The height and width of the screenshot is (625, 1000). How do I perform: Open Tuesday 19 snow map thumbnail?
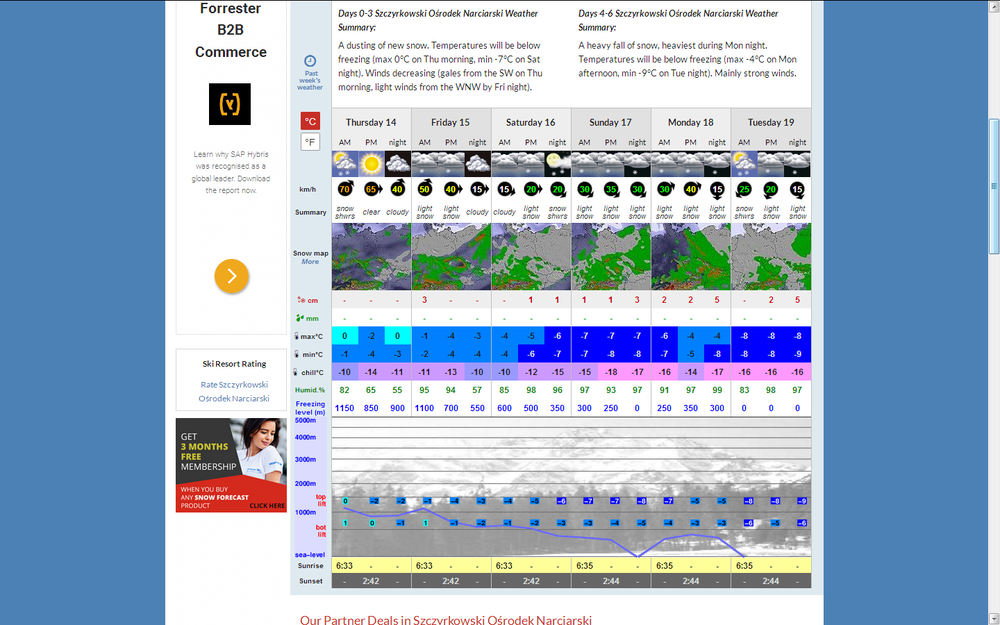coord(771,256)
